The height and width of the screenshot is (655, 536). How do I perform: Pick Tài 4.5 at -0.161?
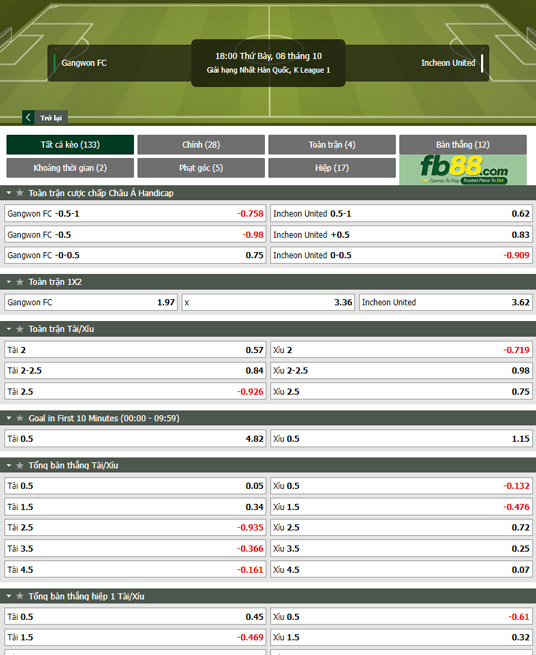pyautogui.click(x=135, y=569)
